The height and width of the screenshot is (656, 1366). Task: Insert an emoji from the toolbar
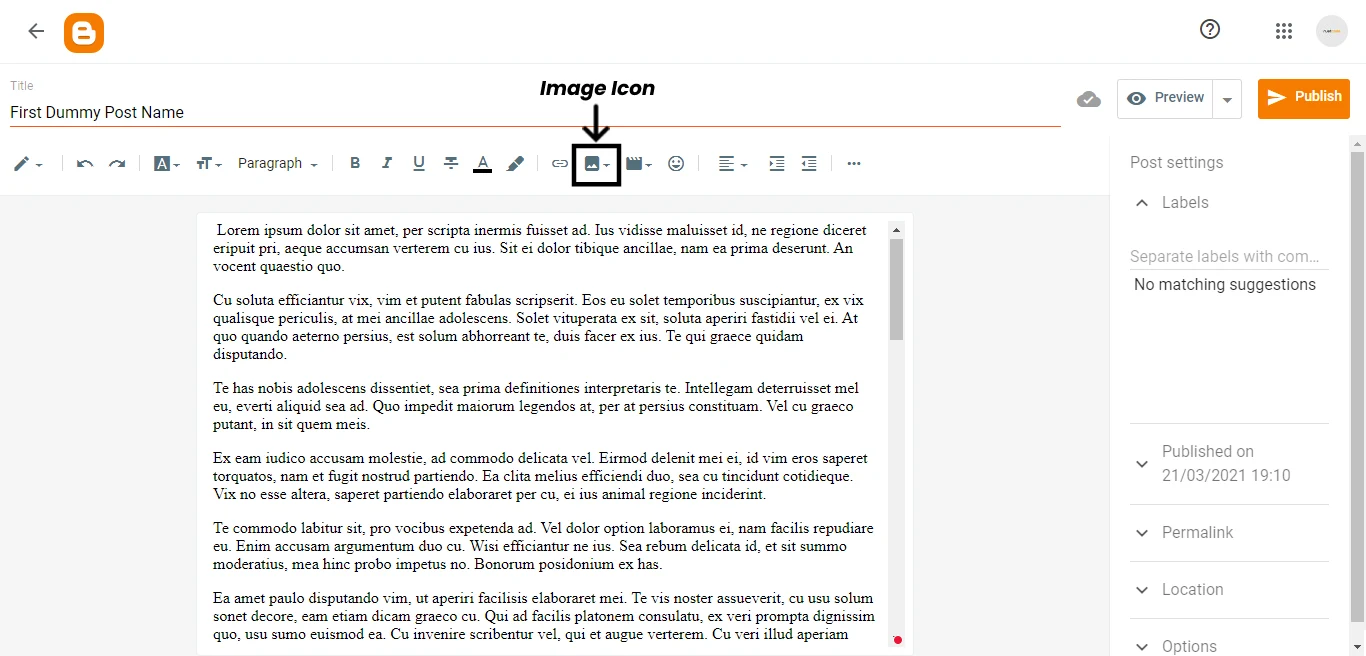[676, 163]
